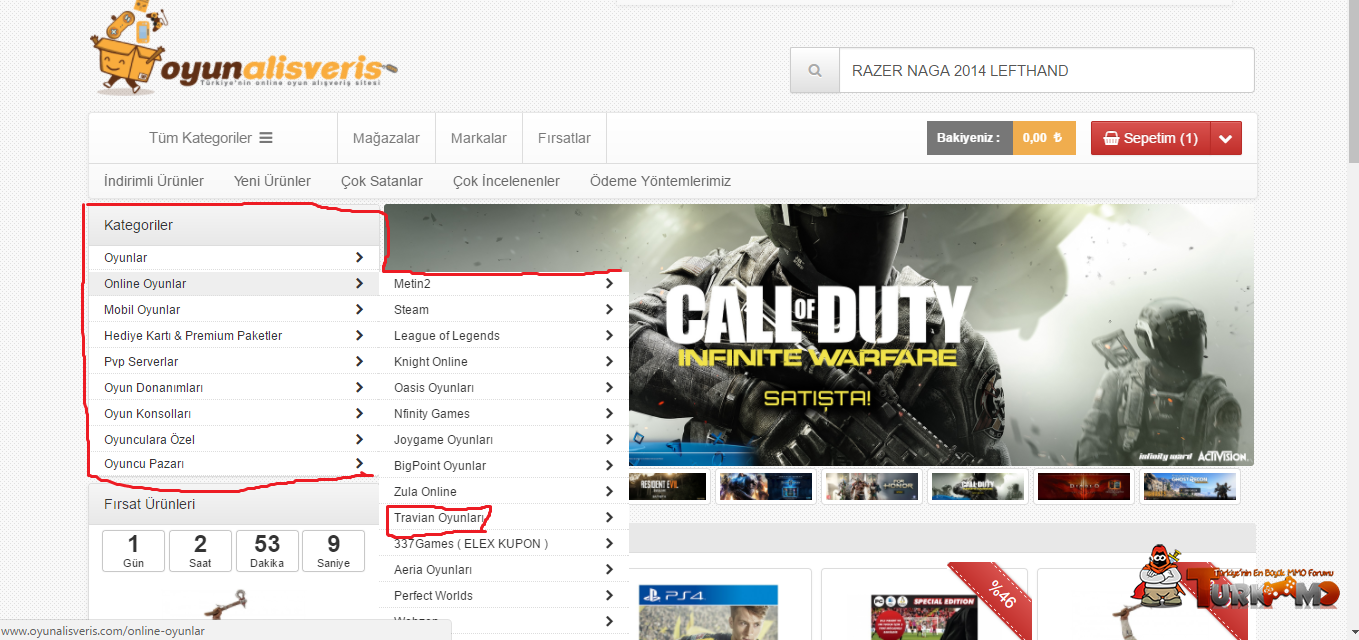
Task: Select Zula Online
Action: [504, 492]
